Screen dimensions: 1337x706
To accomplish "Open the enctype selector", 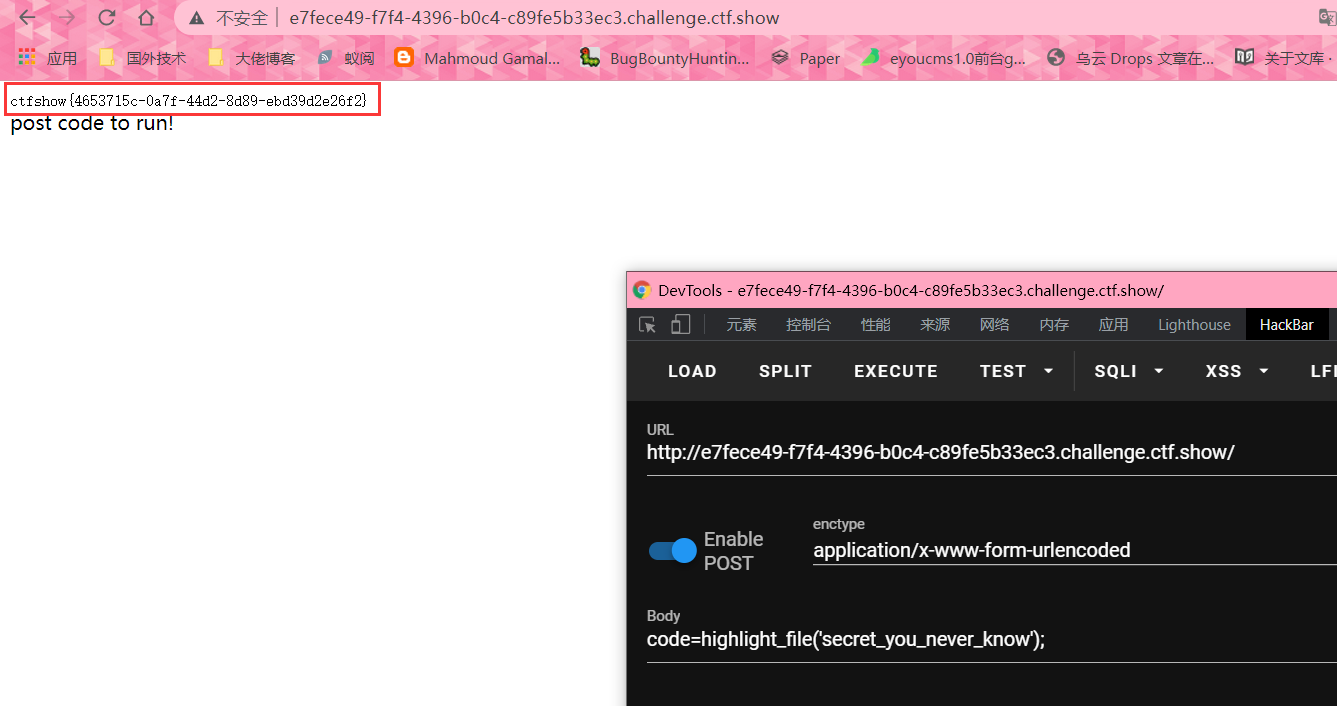I will 1075,550.
